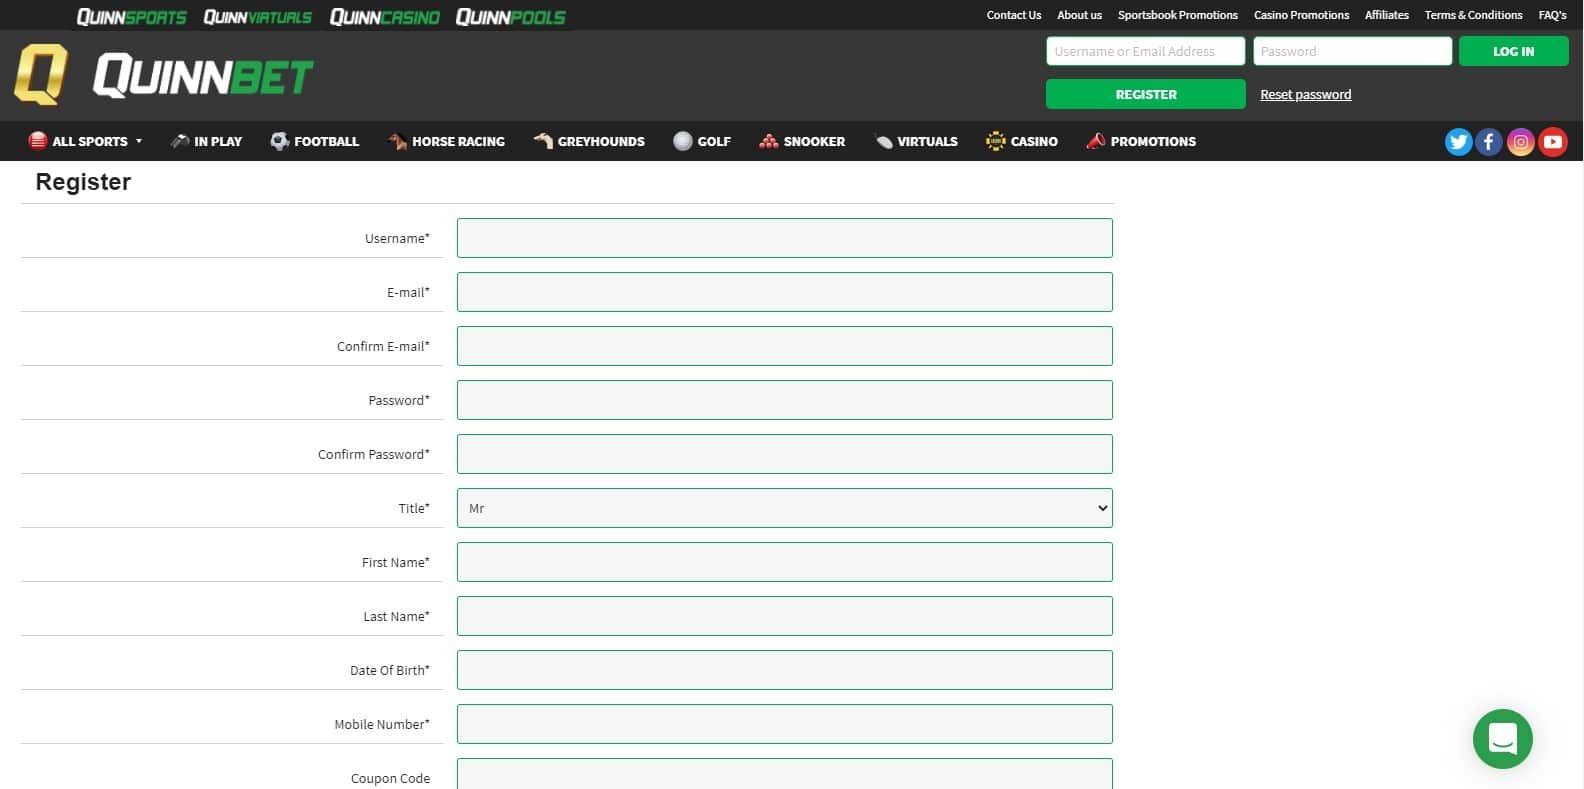This screenshot has width=1584, height=789.
Task: Focus the Date Of Birth field
Action: click(784, 670)
